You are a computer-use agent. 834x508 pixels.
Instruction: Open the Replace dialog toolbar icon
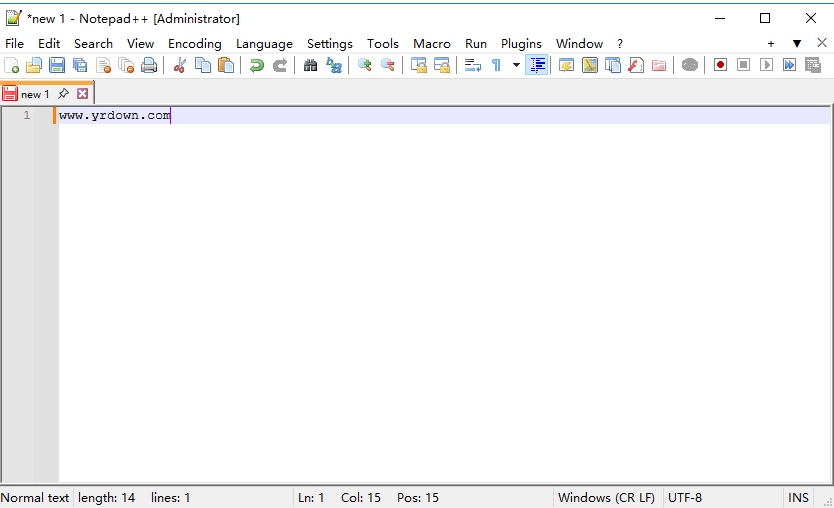(333, 65)
